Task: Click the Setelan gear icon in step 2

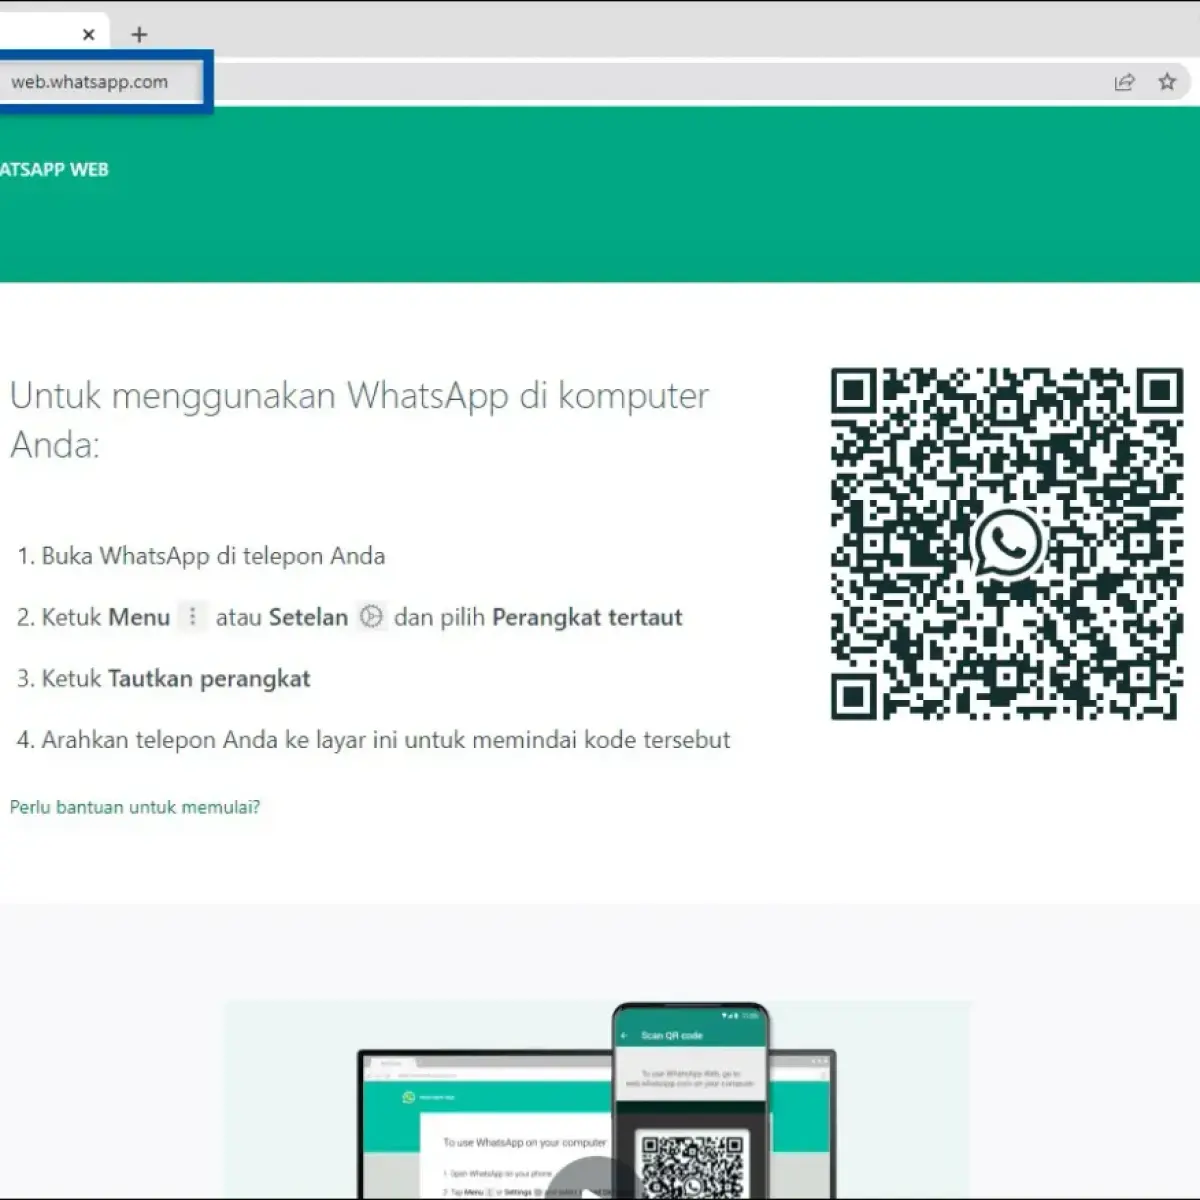Action: [371, 616]
